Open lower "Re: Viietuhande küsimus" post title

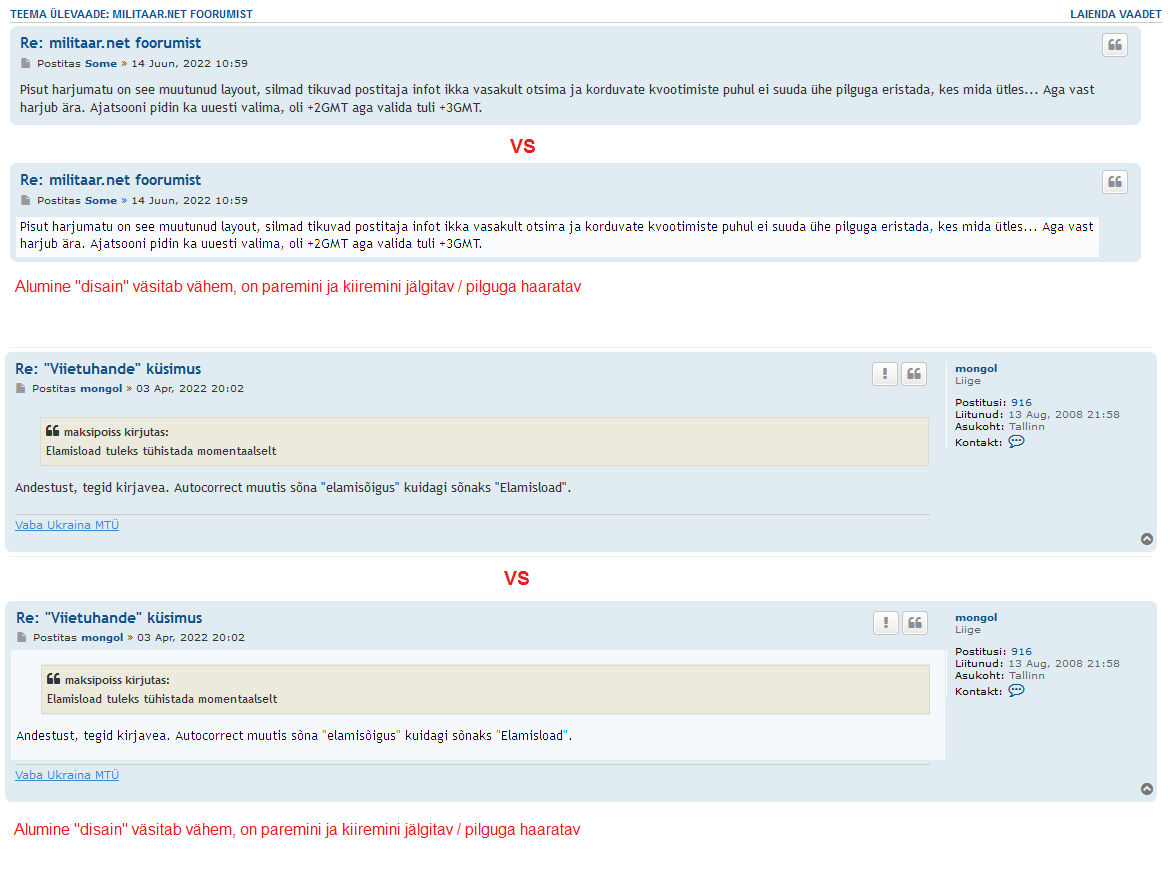tap(109, 618)
